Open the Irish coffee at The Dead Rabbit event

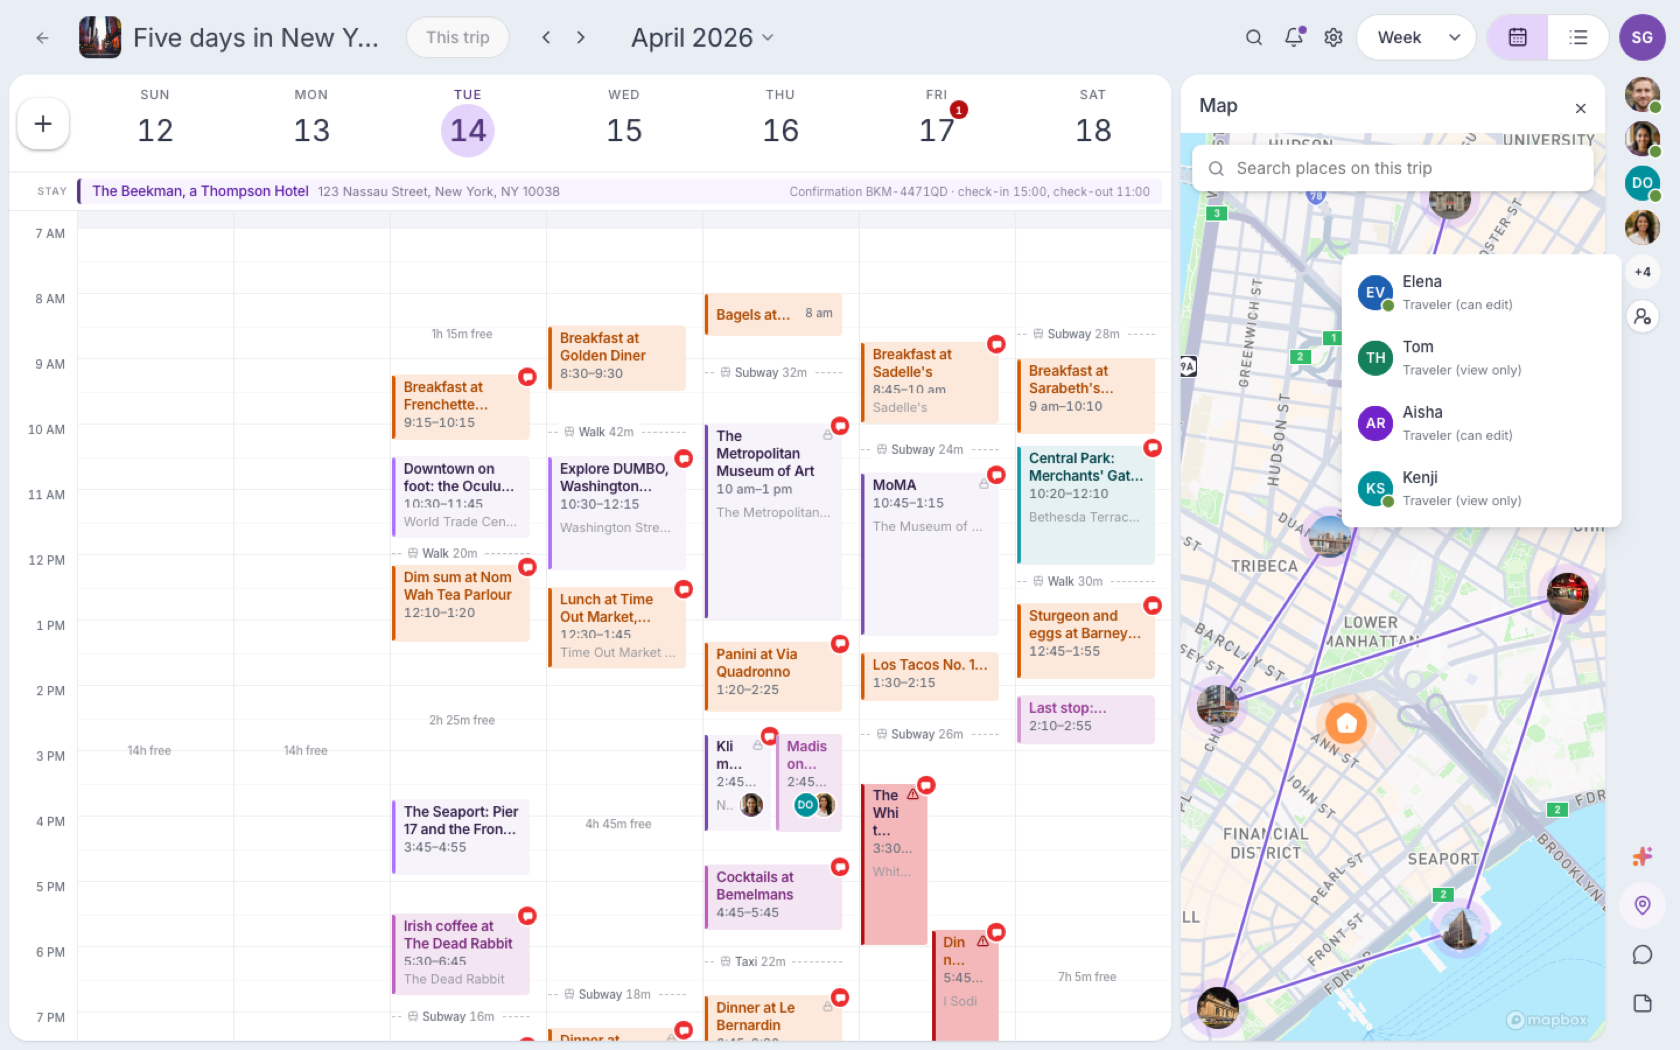(x=461, y=954)
